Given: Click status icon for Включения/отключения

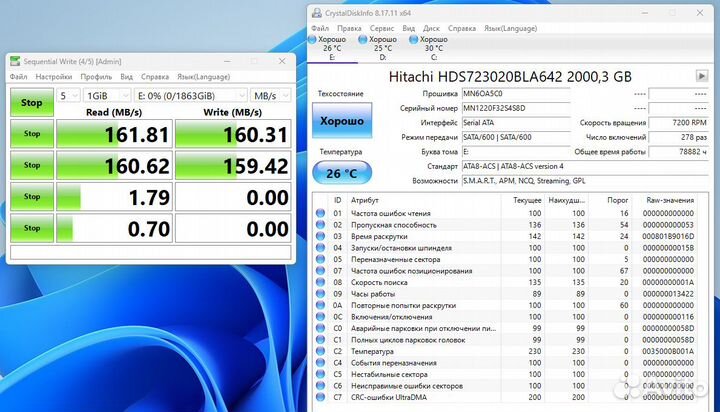Looking at the screenshot, I should tap(321, 316).
